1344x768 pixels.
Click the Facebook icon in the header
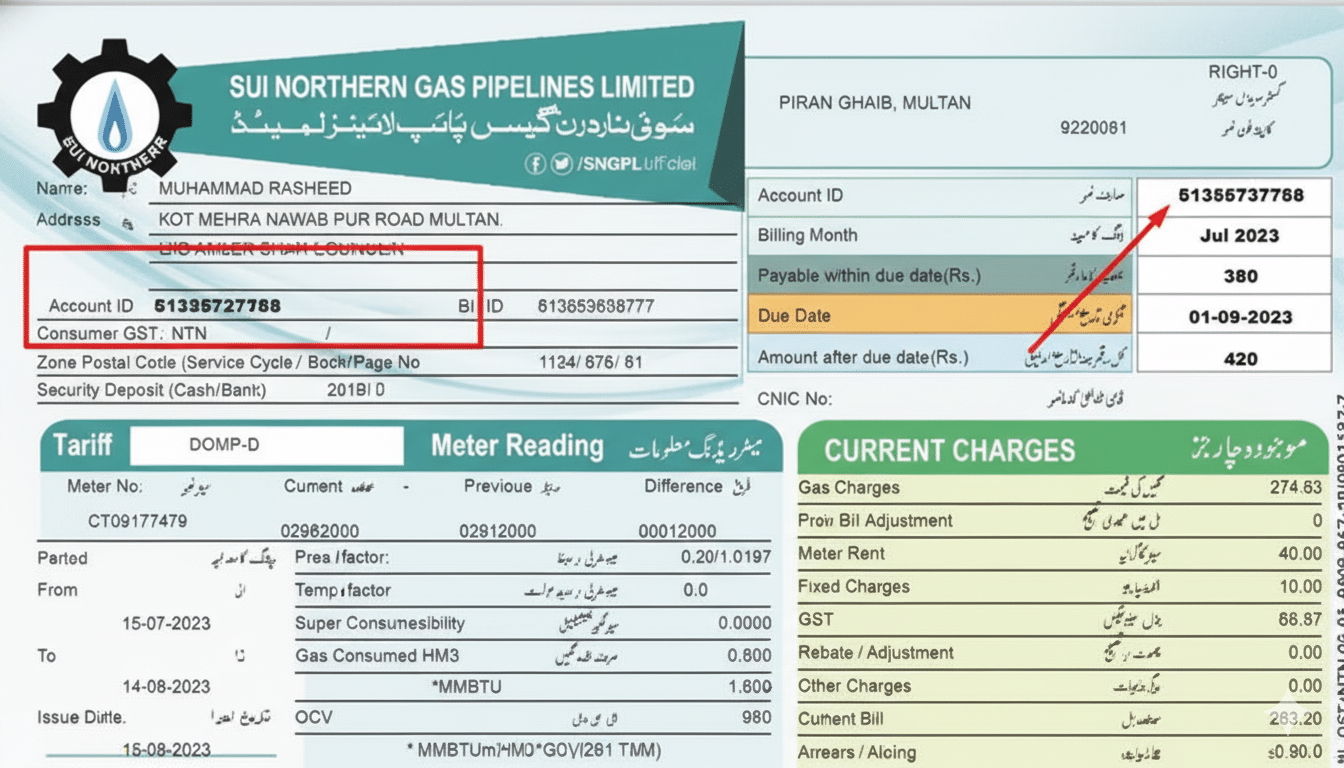click(537, 163)
